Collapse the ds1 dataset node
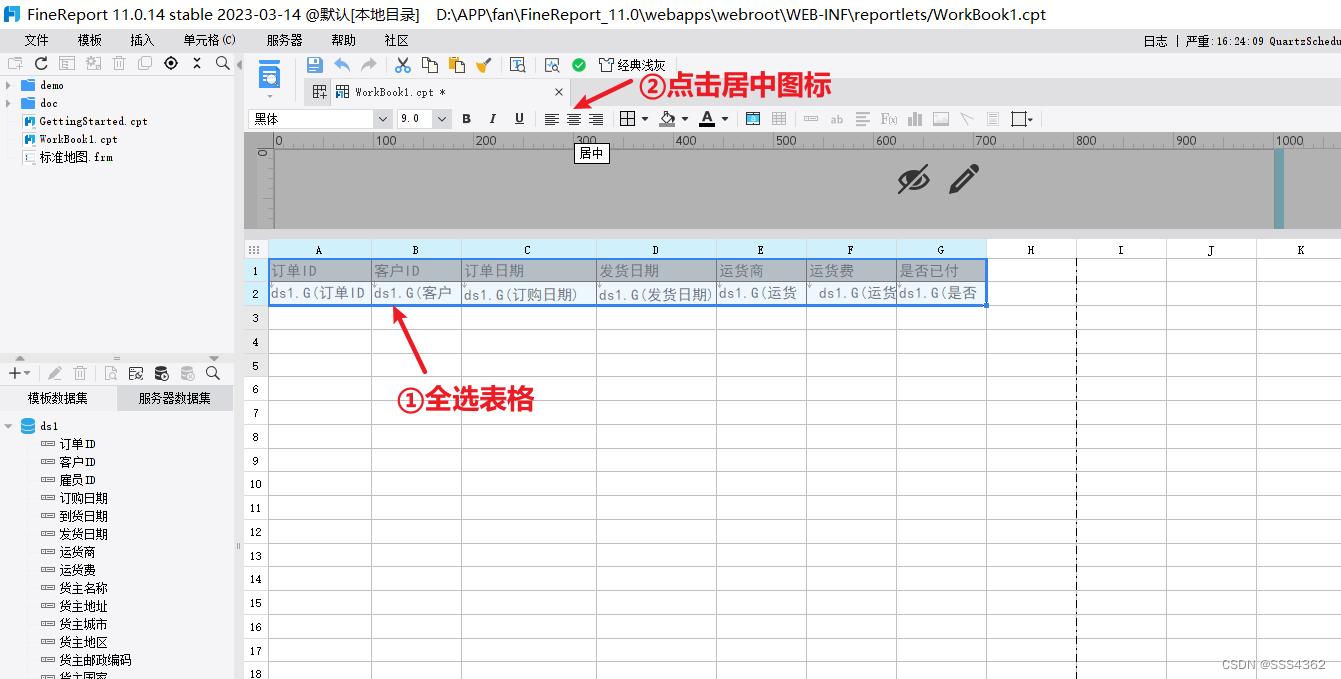 (9, 426)
